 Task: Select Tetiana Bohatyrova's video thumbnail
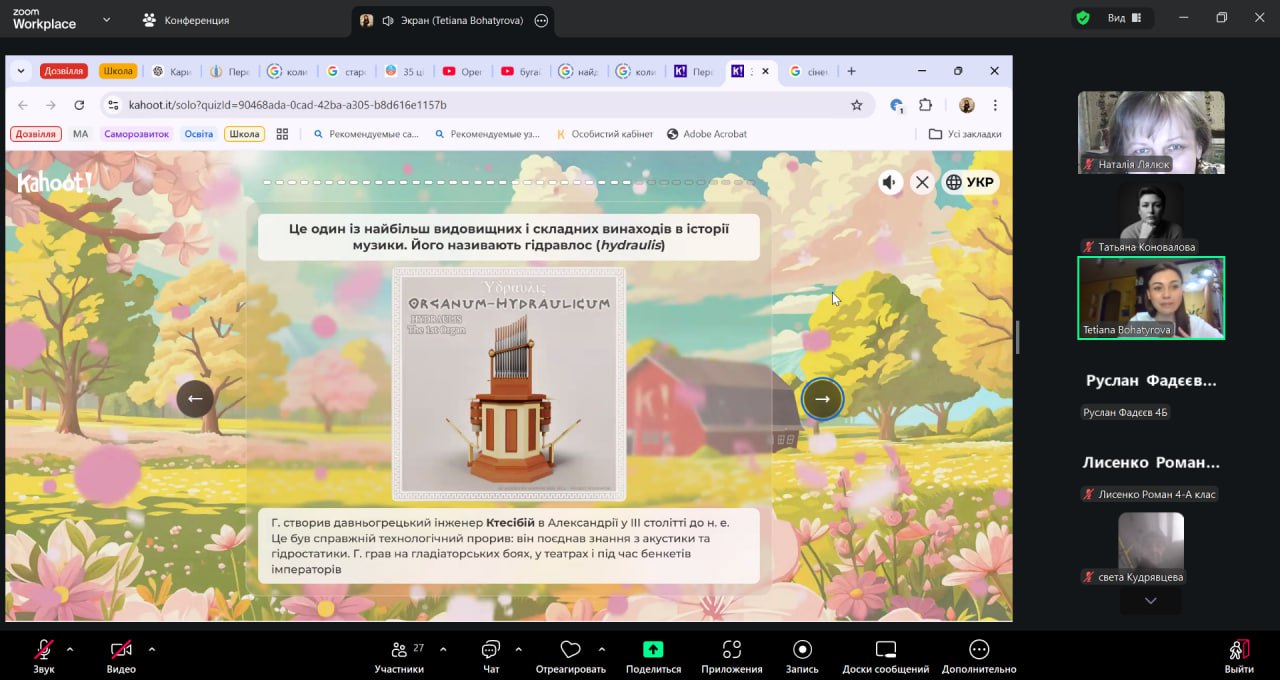point(1150,298)
